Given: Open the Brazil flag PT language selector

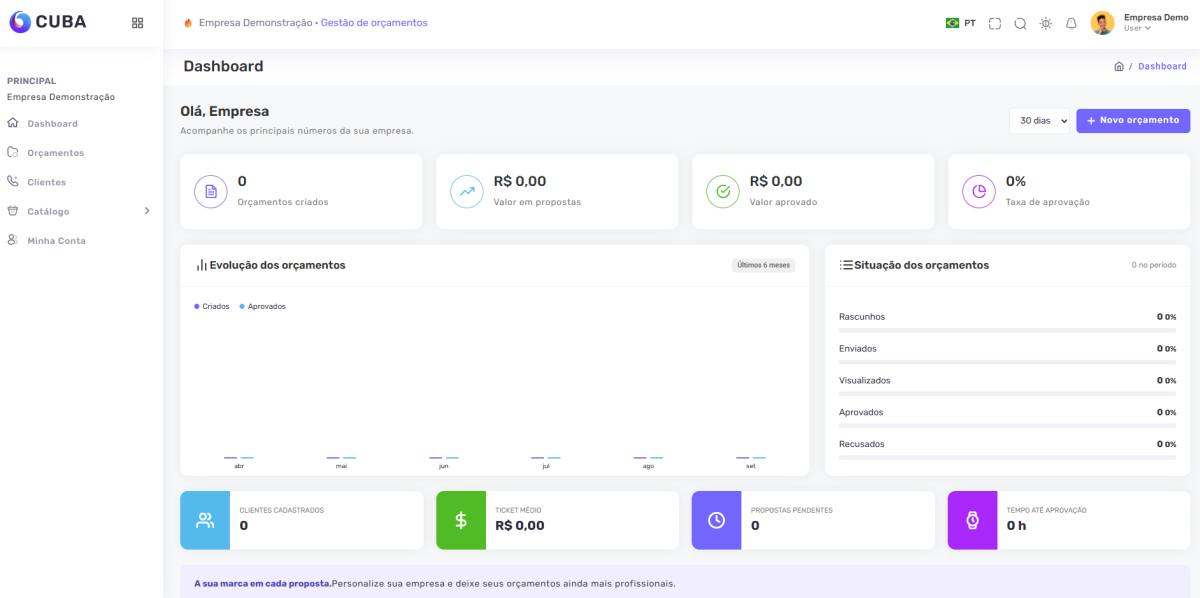Looking at the screenshot, I should (960, 23).
